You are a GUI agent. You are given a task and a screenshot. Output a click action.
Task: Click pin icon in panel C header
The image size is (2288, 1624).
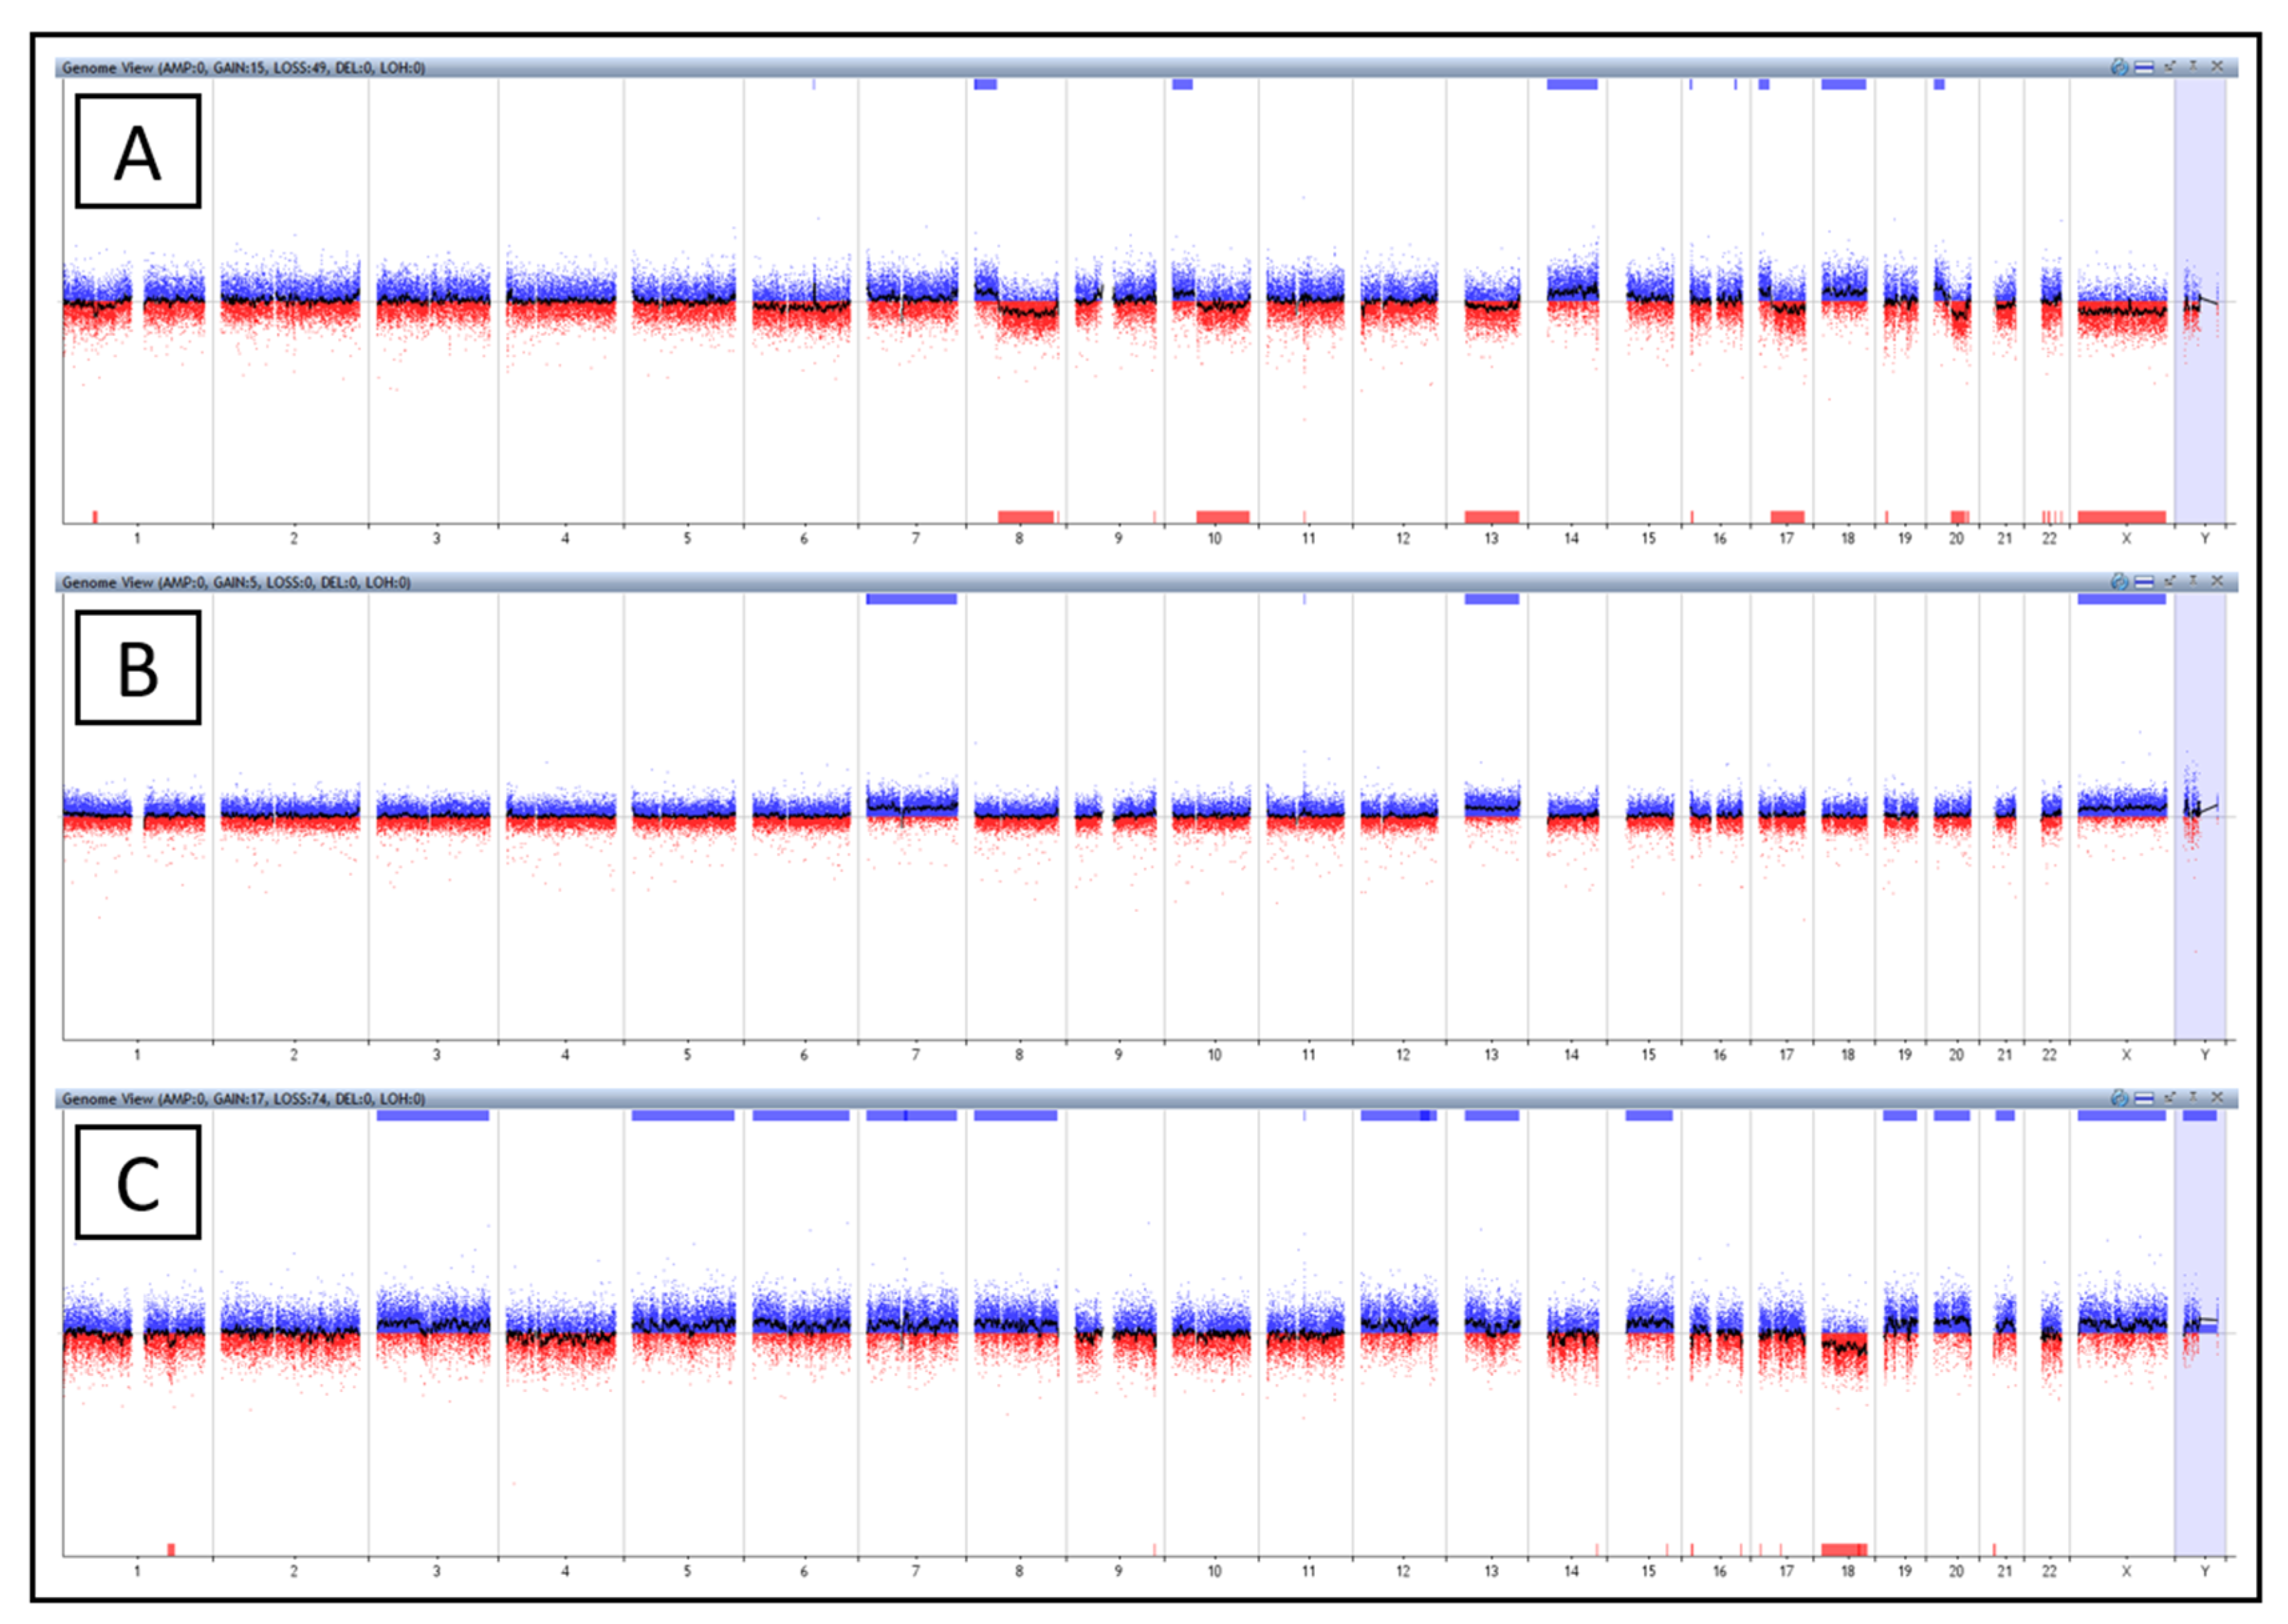click(2194, 1098)
